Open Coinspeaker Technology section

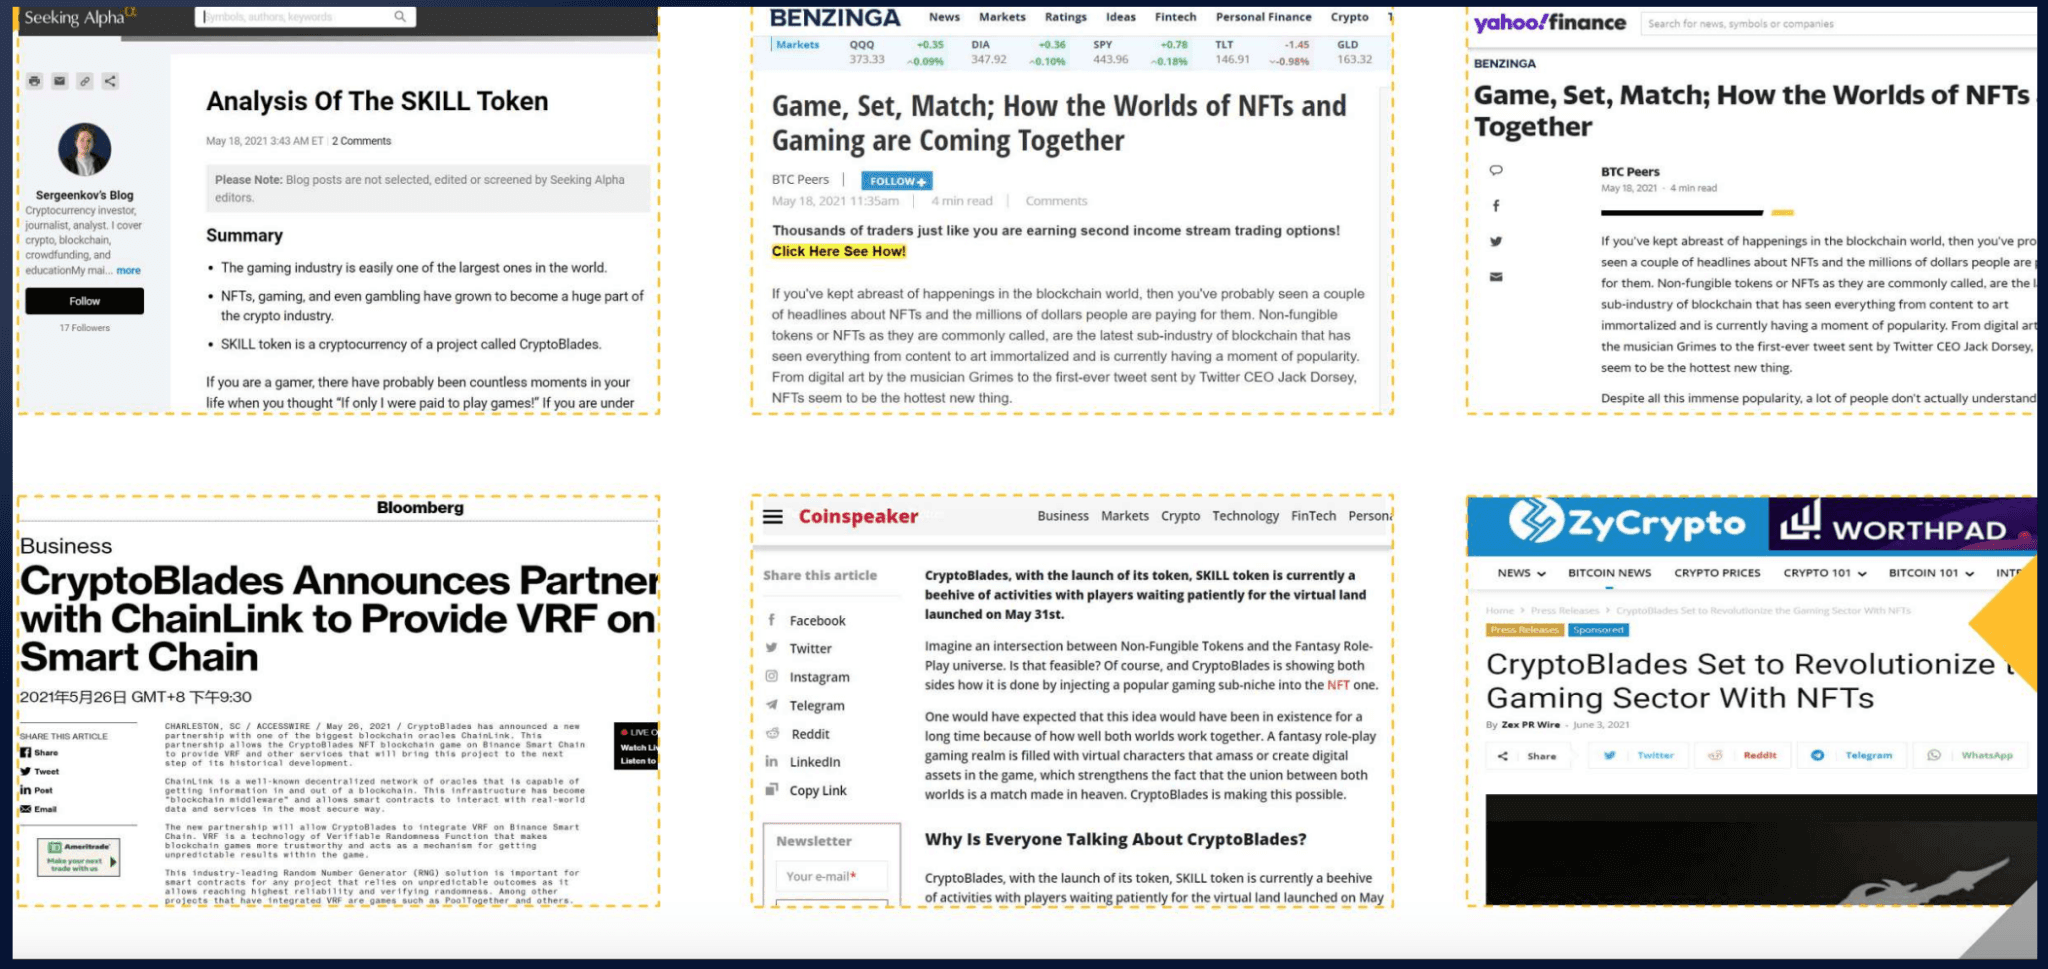click(1245, 516)
